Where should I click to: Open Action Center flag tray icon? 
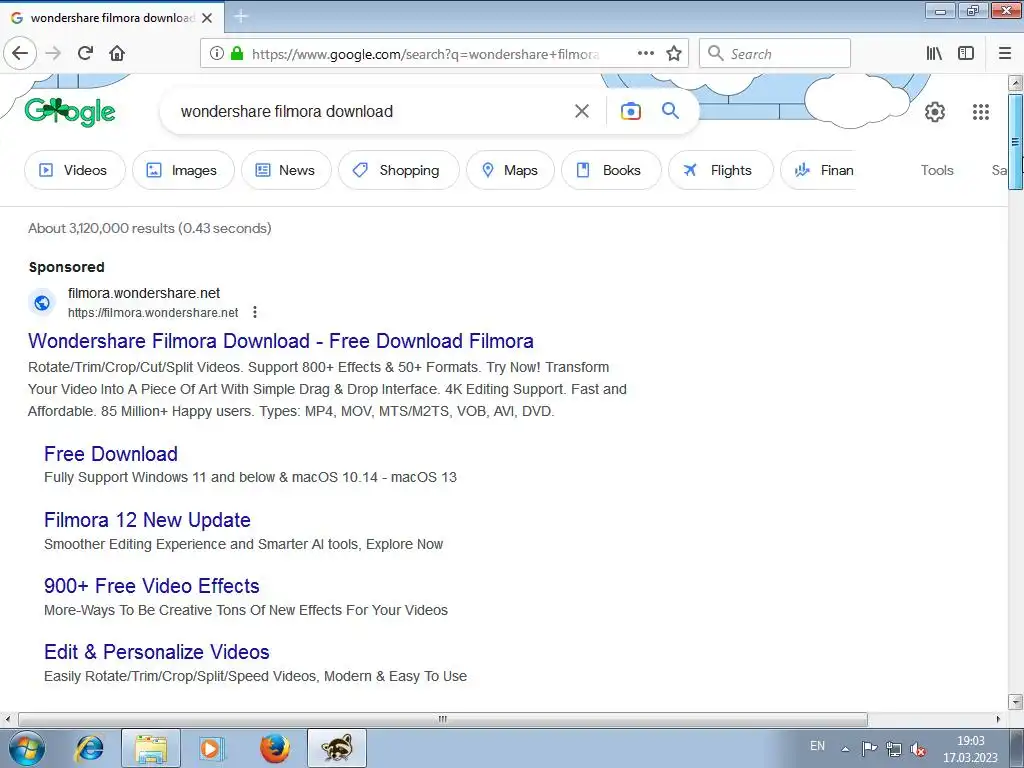(x=869, y=748)
